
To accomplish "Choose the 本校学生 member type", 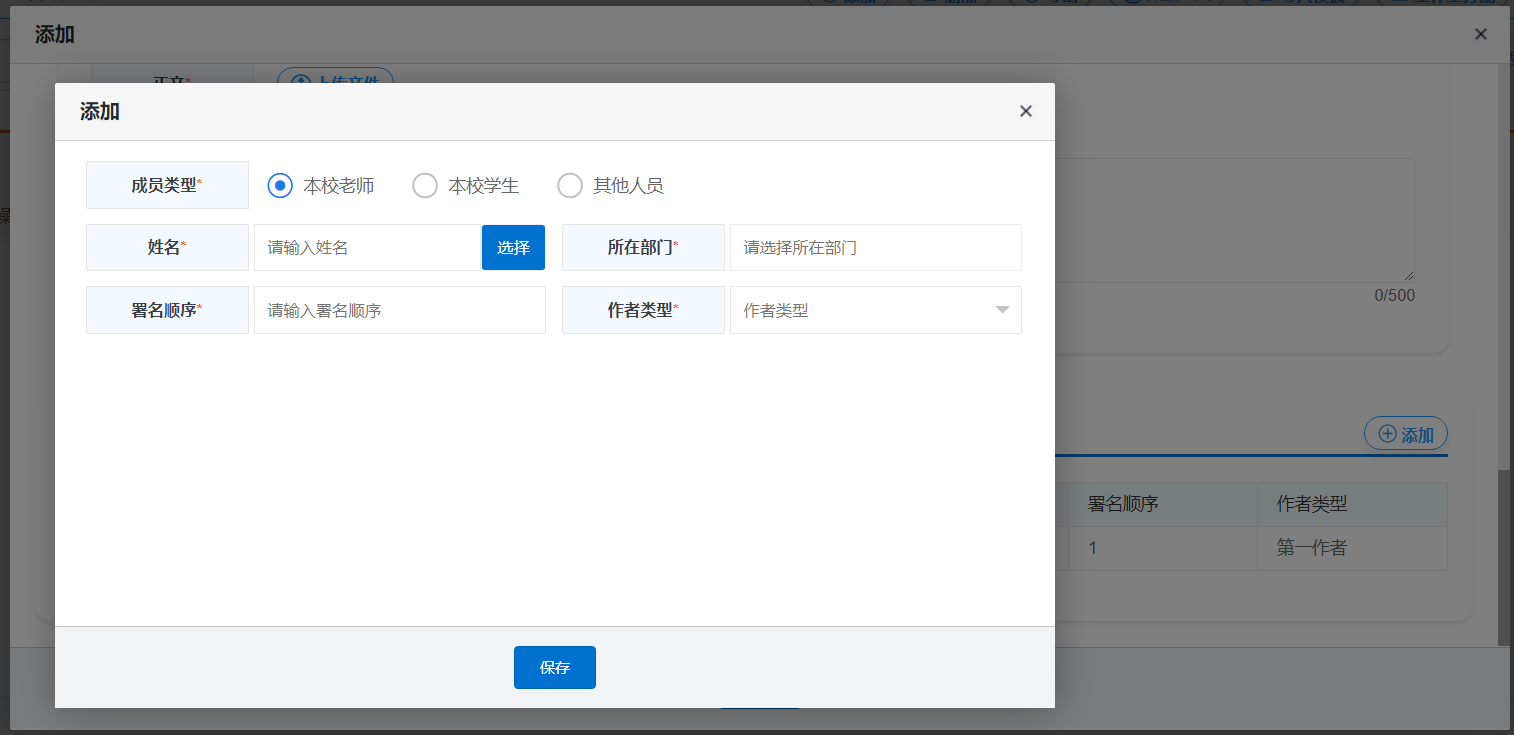I will coord(425,186).
